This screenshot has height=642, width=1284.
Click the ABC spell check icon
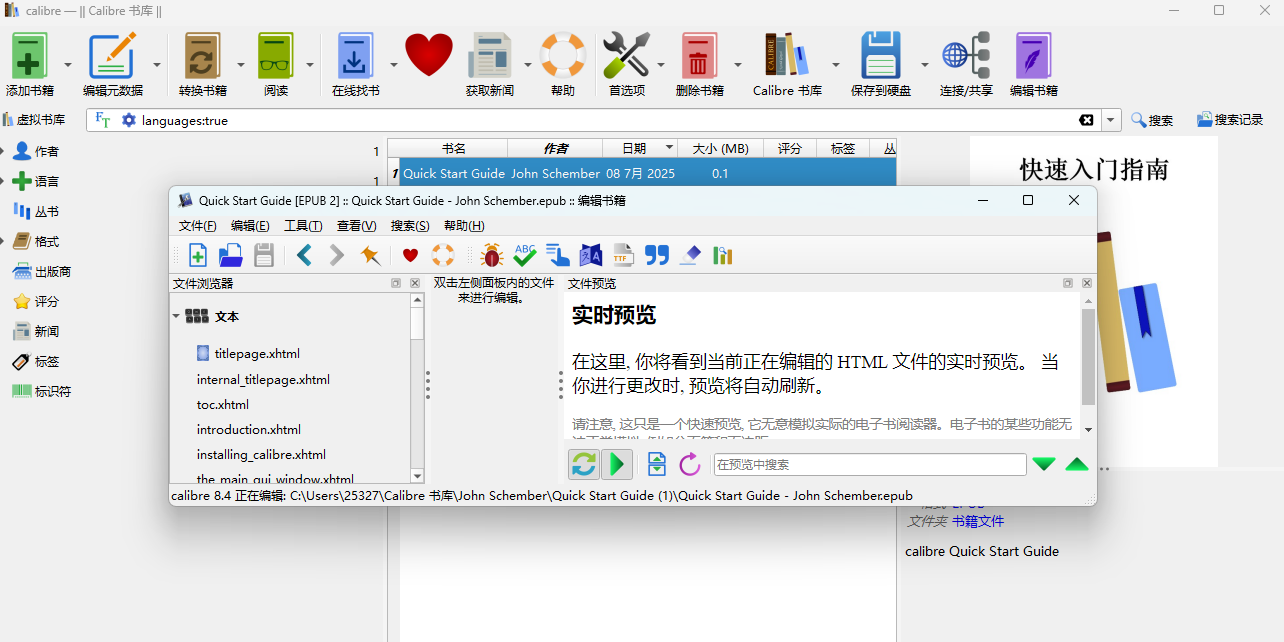(525, 255)
